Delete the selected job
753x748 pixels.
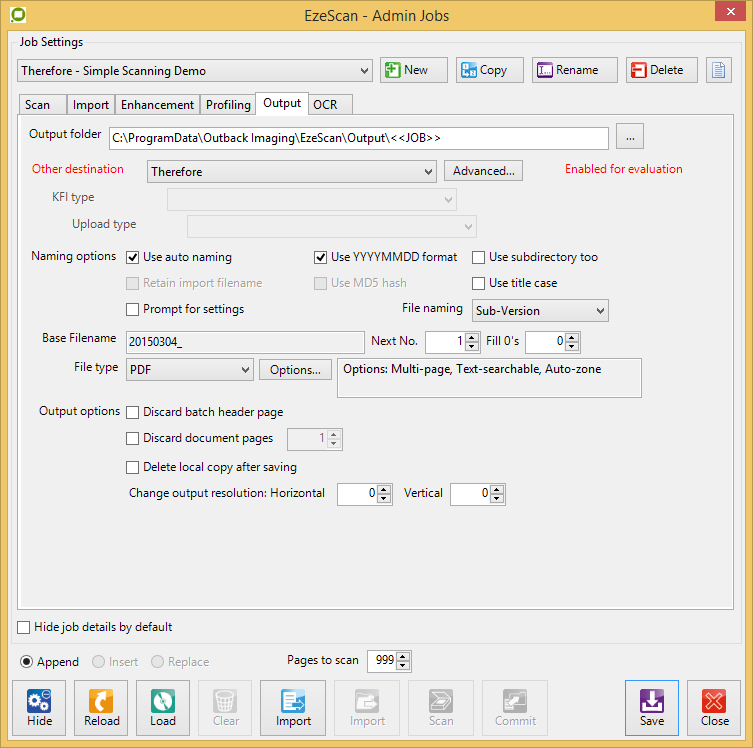pos(662,70)
